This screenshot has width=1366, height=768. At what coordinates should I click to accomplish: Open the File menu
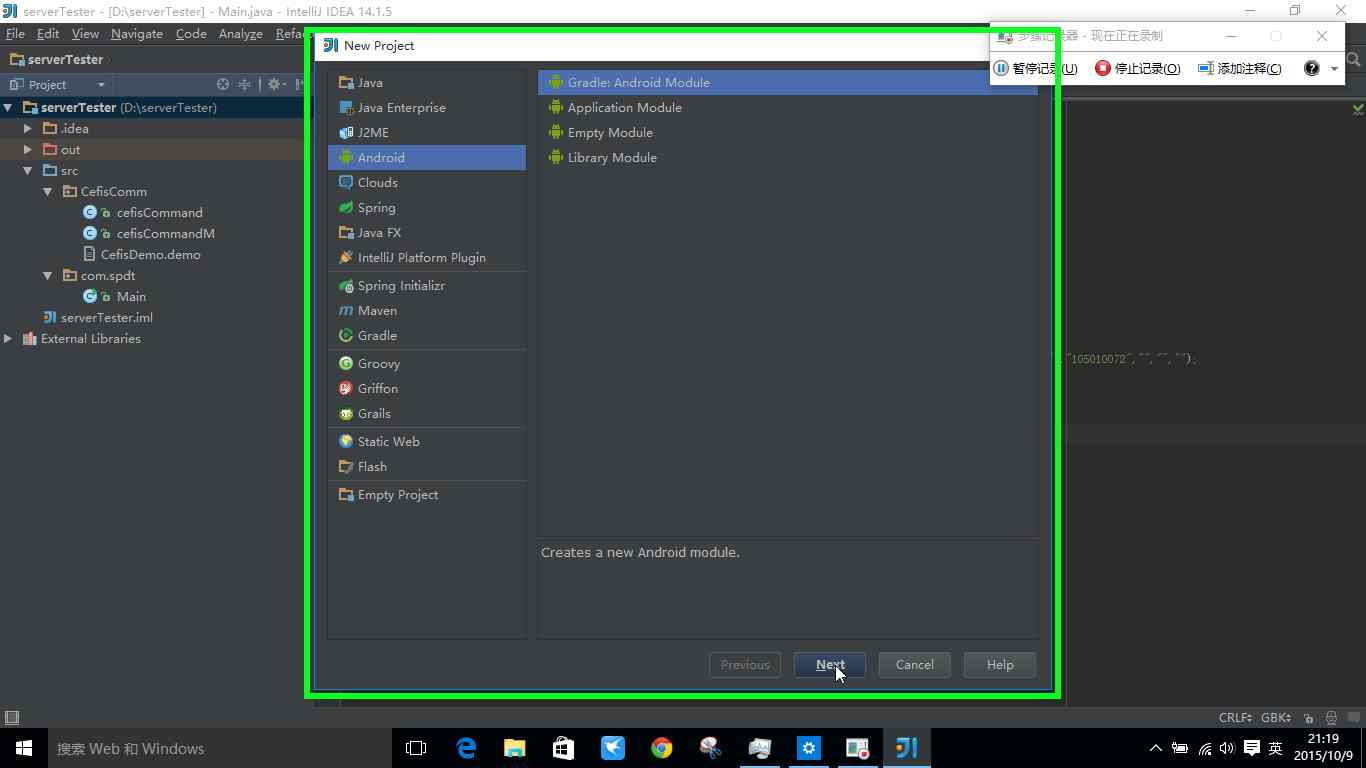[x=15, y=33]
